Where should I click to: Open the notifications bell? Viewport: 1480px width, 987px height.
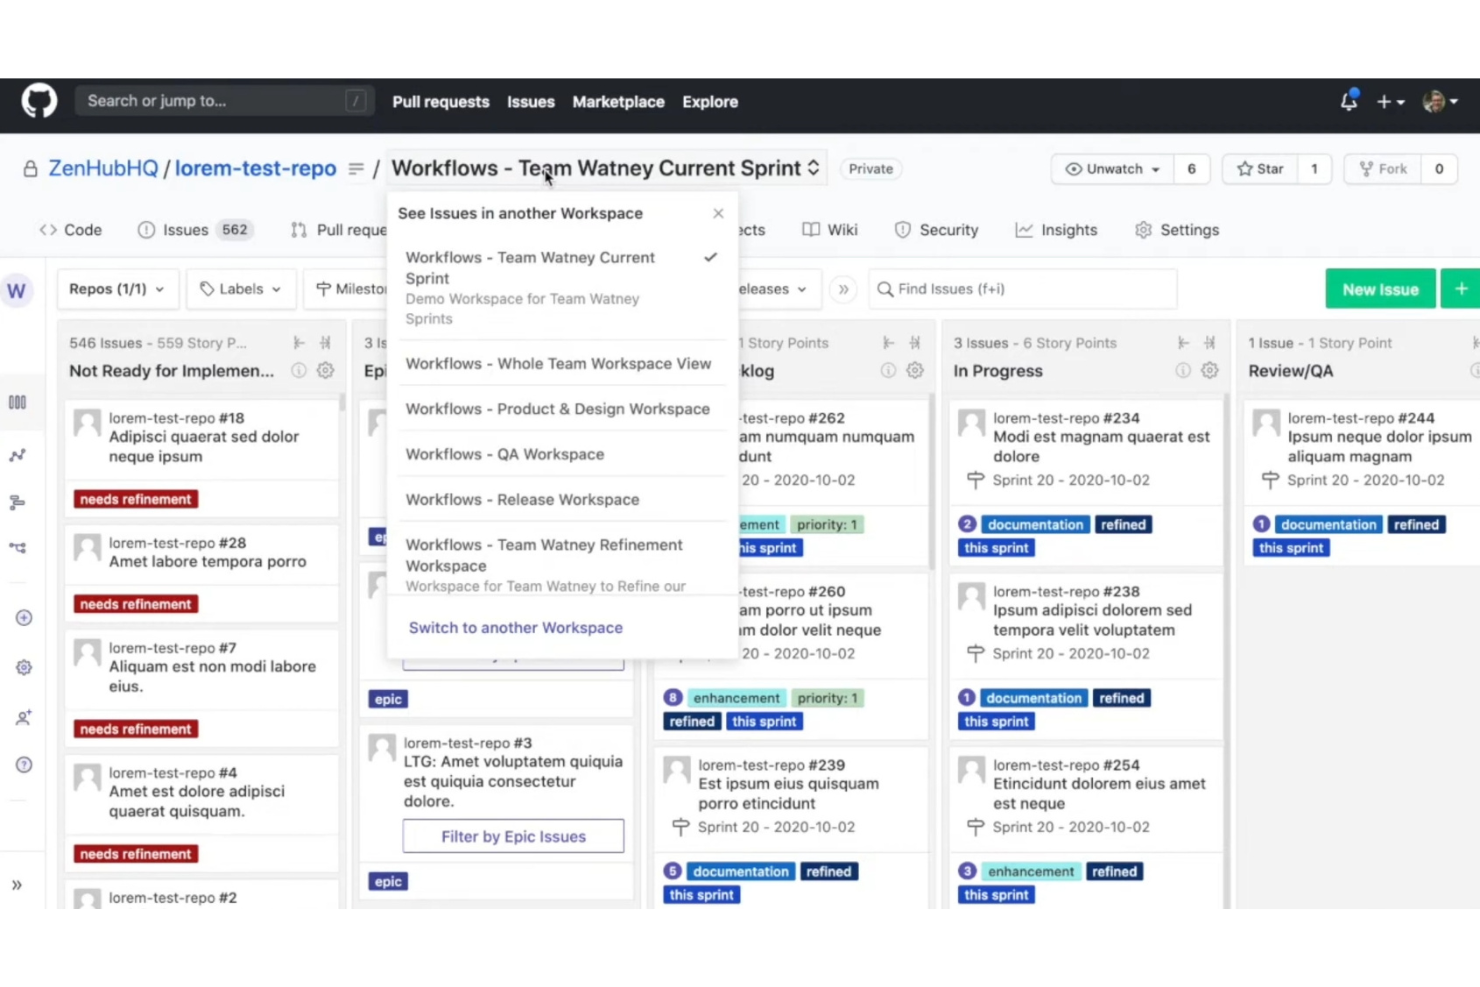click(x=1349, y=101)
